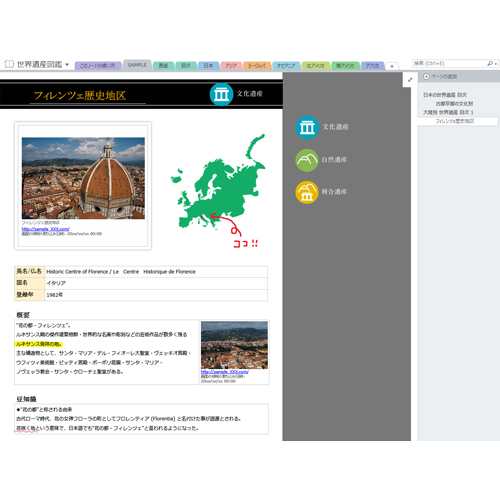Open the search scope dropdown arrow

click(x=496, y=64)
